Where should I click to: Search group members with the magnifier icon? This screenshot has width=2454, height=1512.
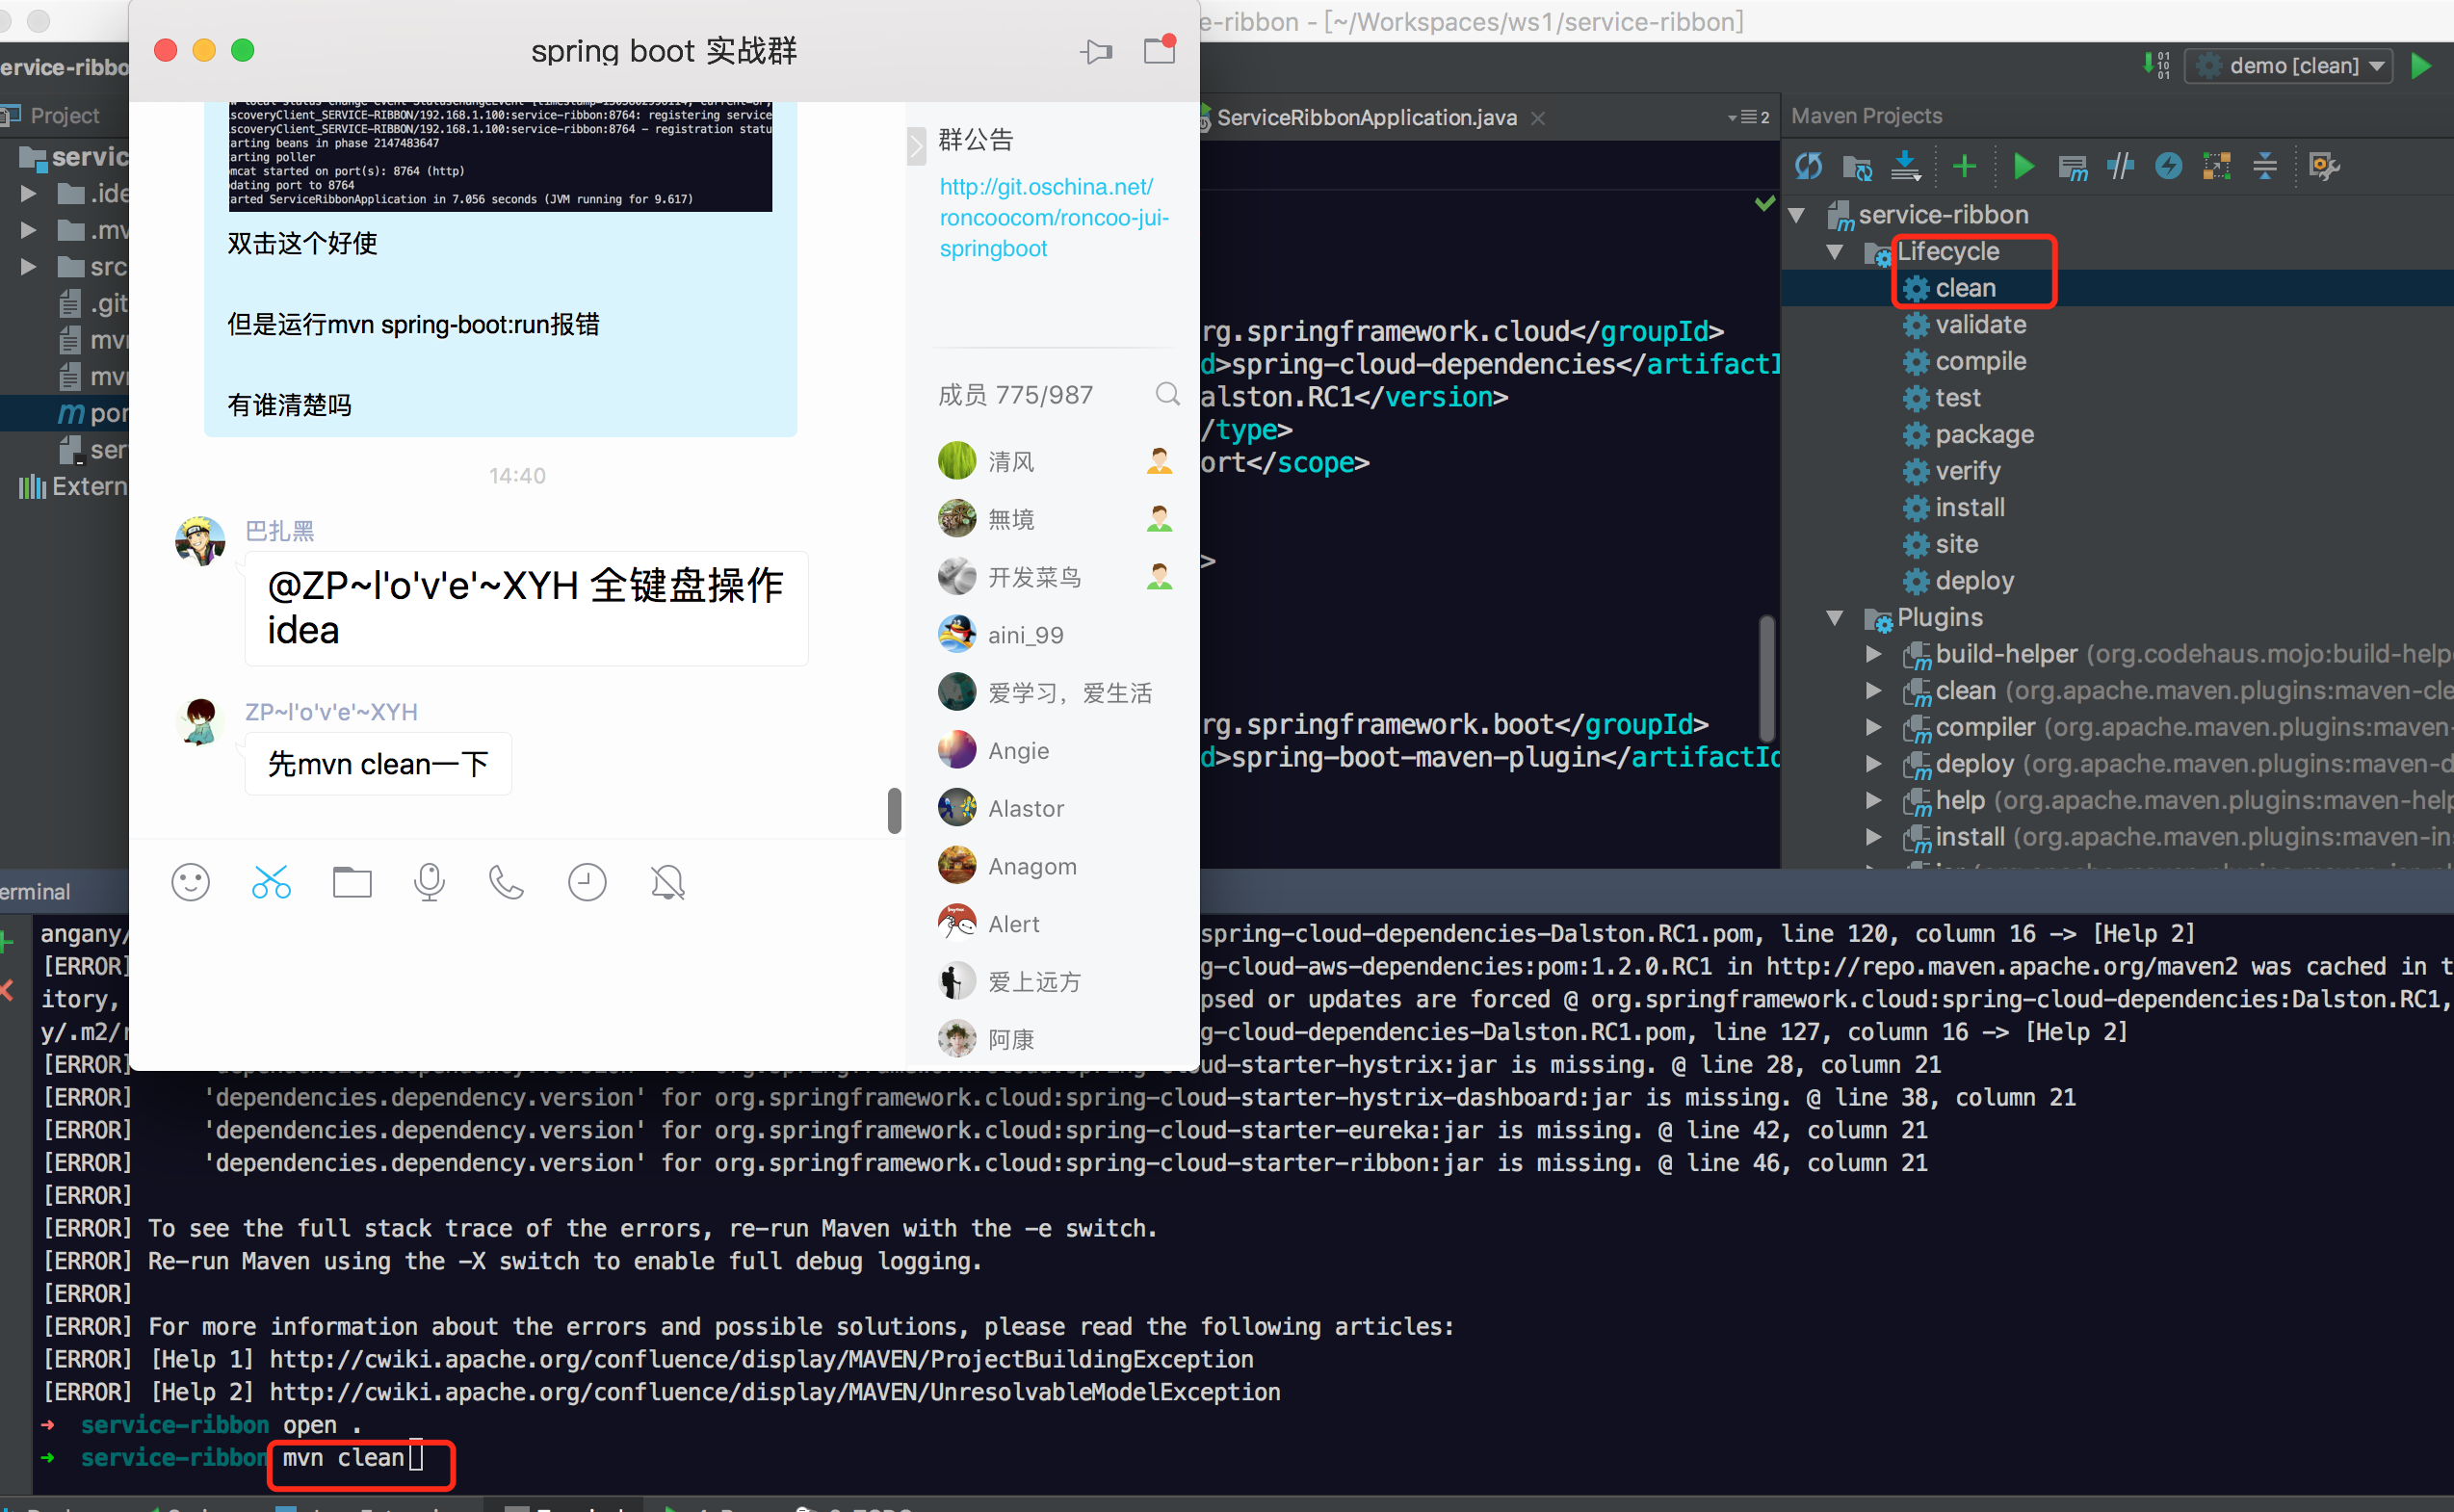(x=1167, y=394)
